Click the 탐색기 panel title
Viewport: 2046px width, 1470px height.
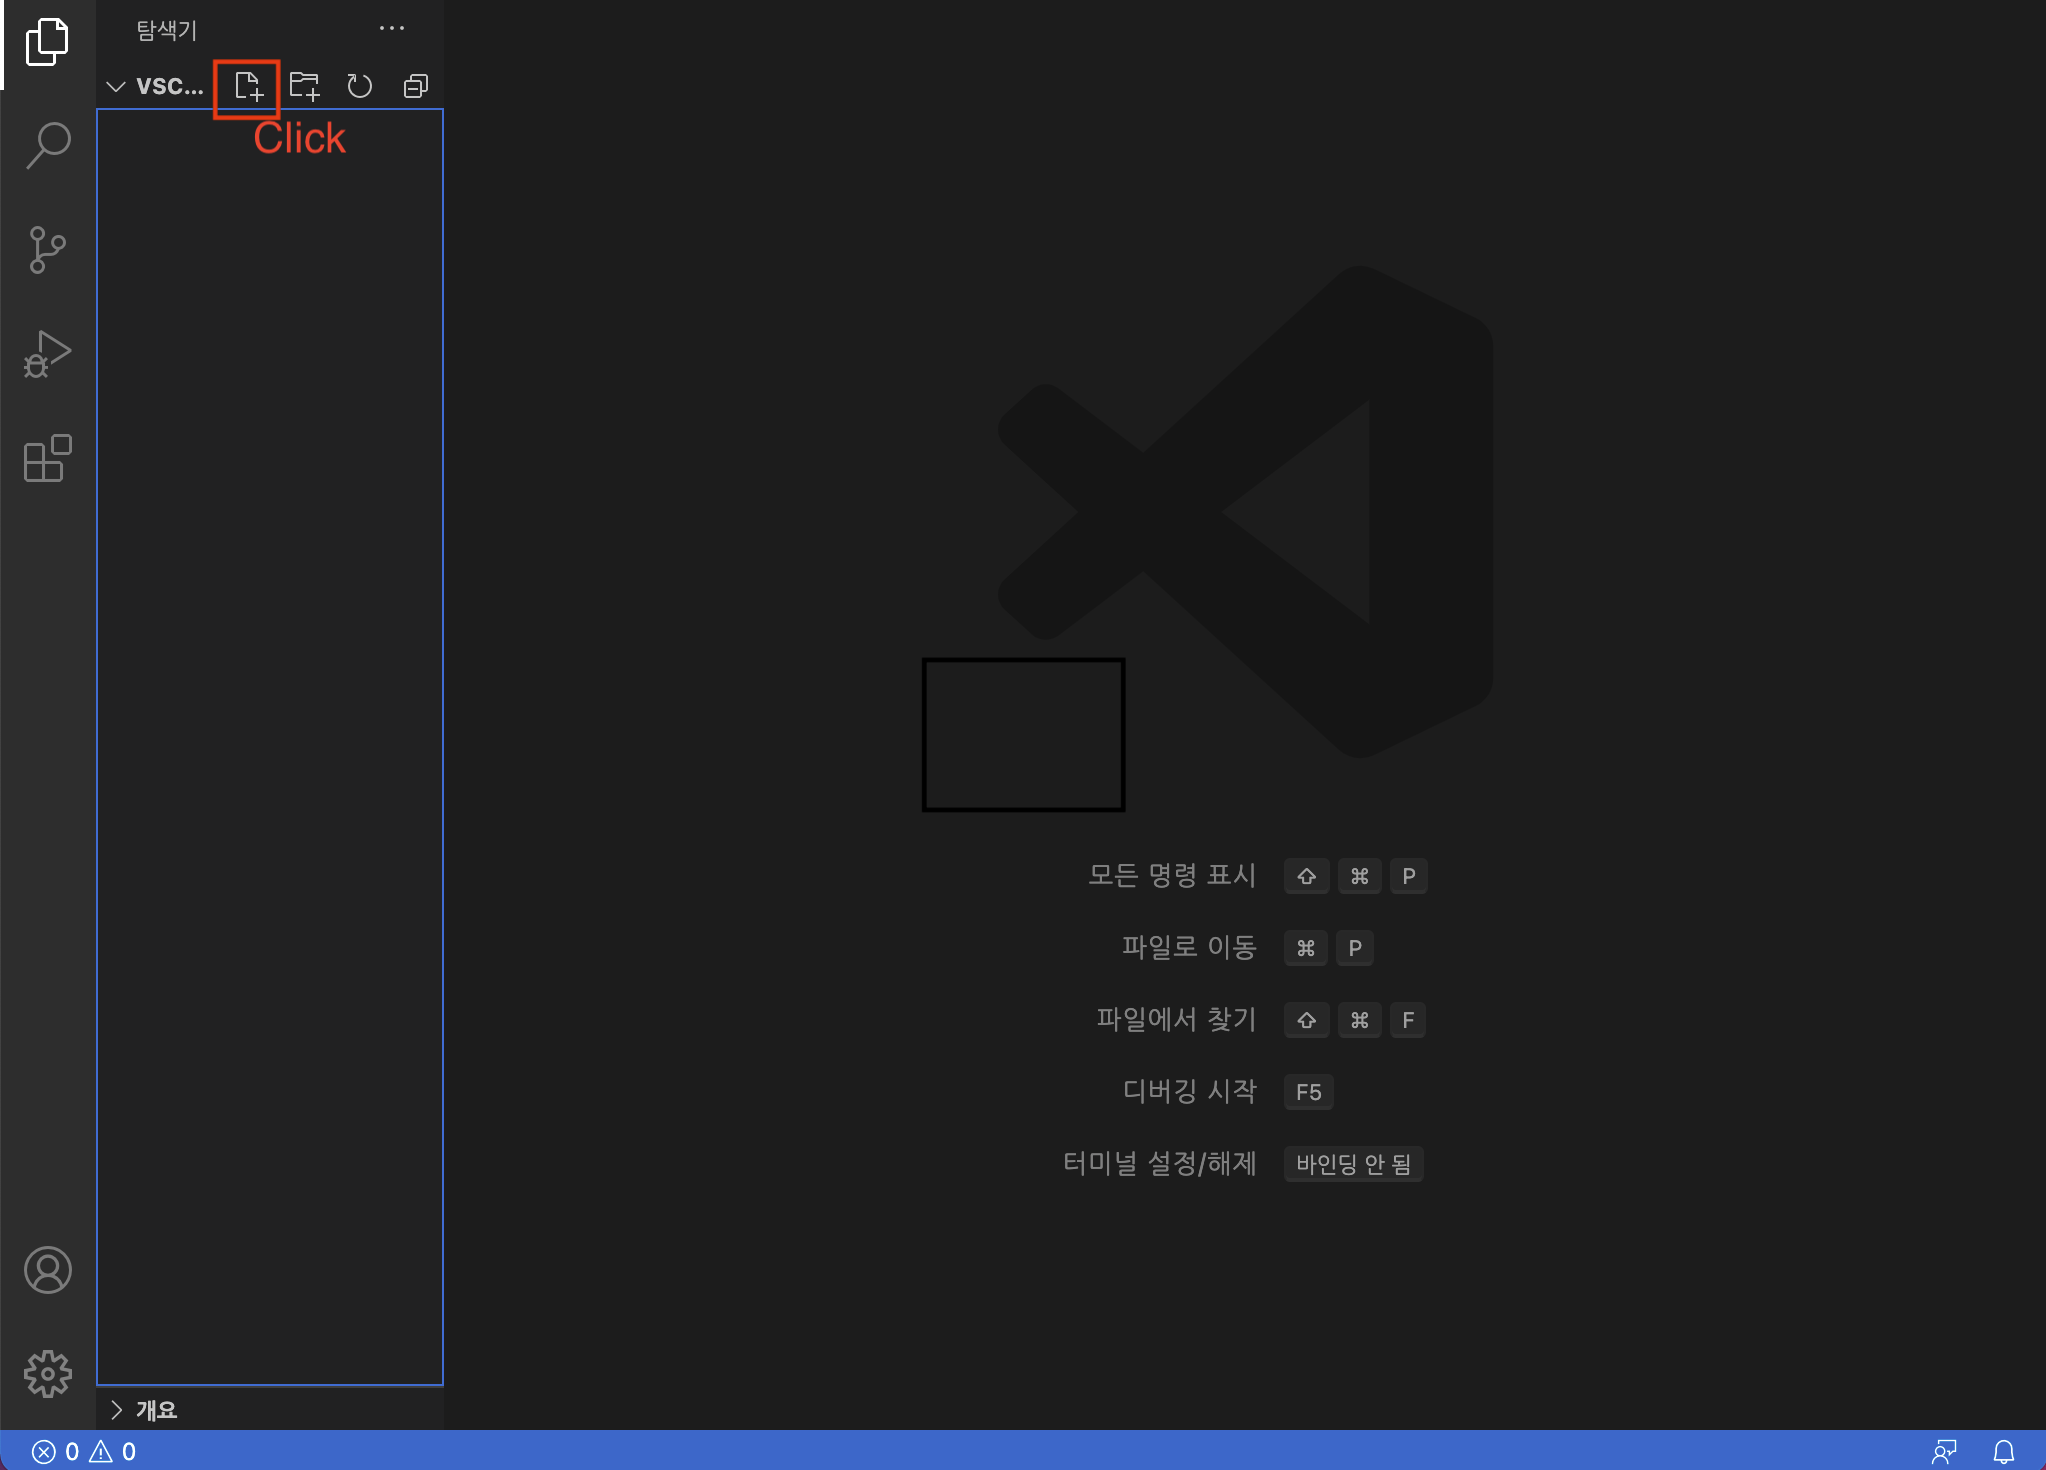[167, 30]
